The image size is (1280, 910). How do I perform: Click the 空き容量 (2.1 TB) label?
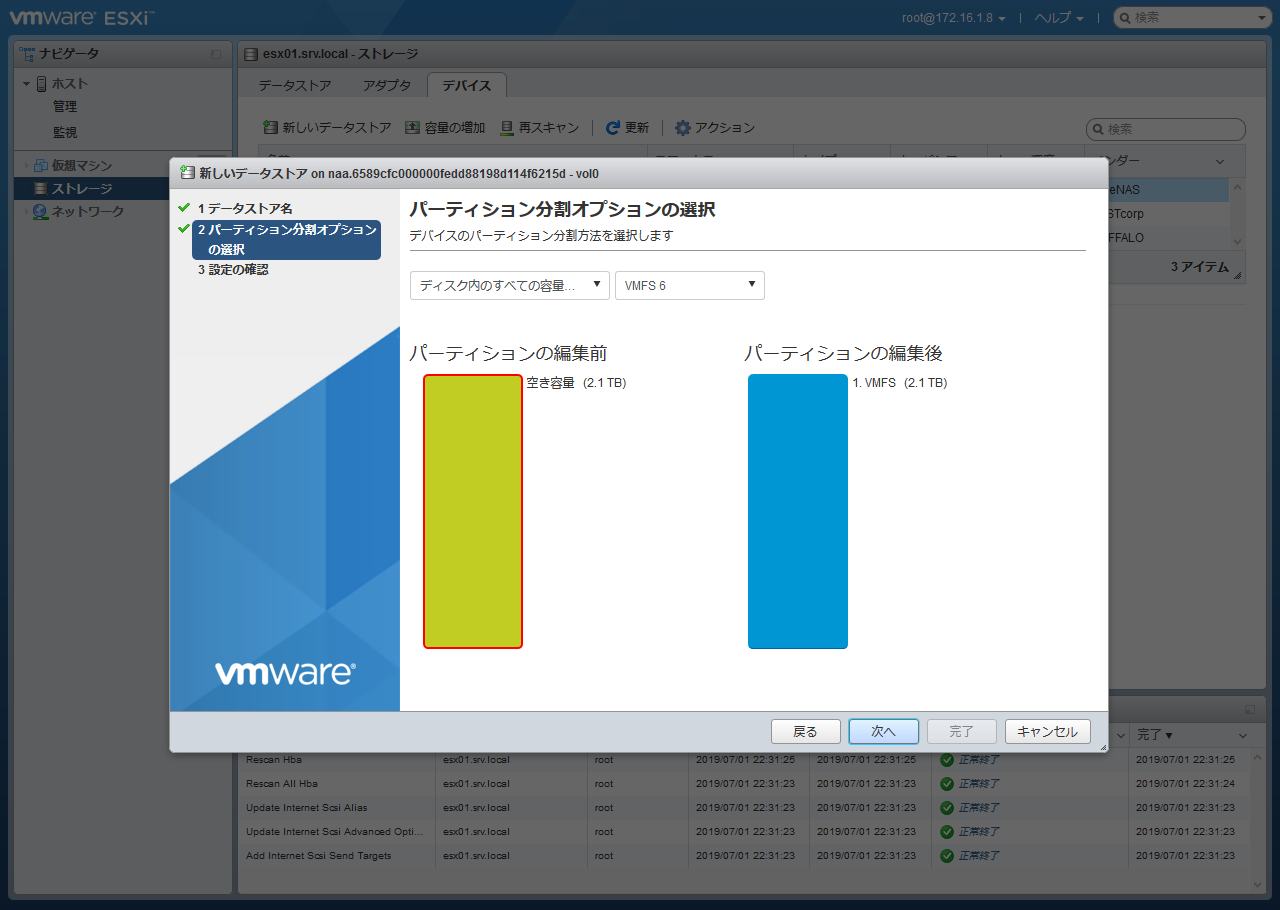[576, 383]
